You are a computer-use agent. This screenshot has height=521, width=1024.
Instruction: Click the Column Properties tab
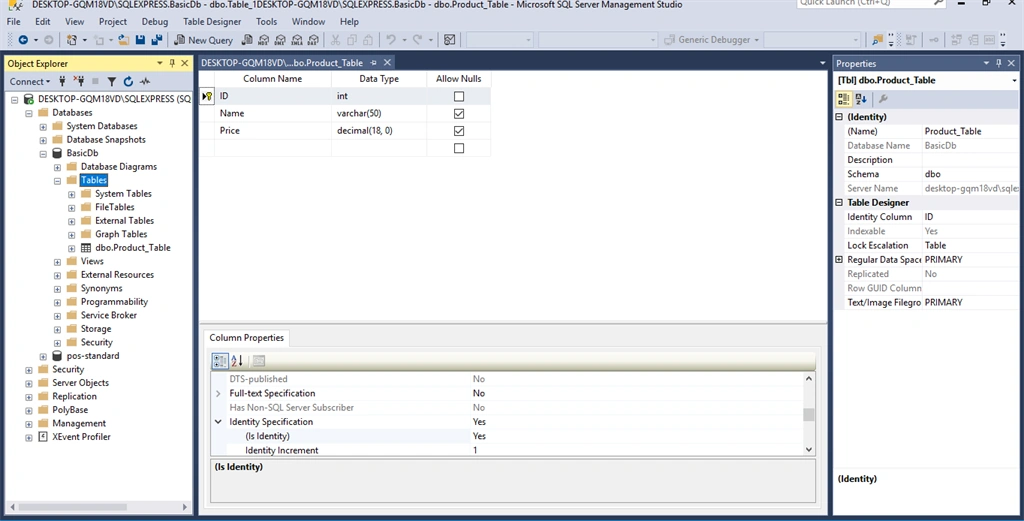(x=246, y=338)
